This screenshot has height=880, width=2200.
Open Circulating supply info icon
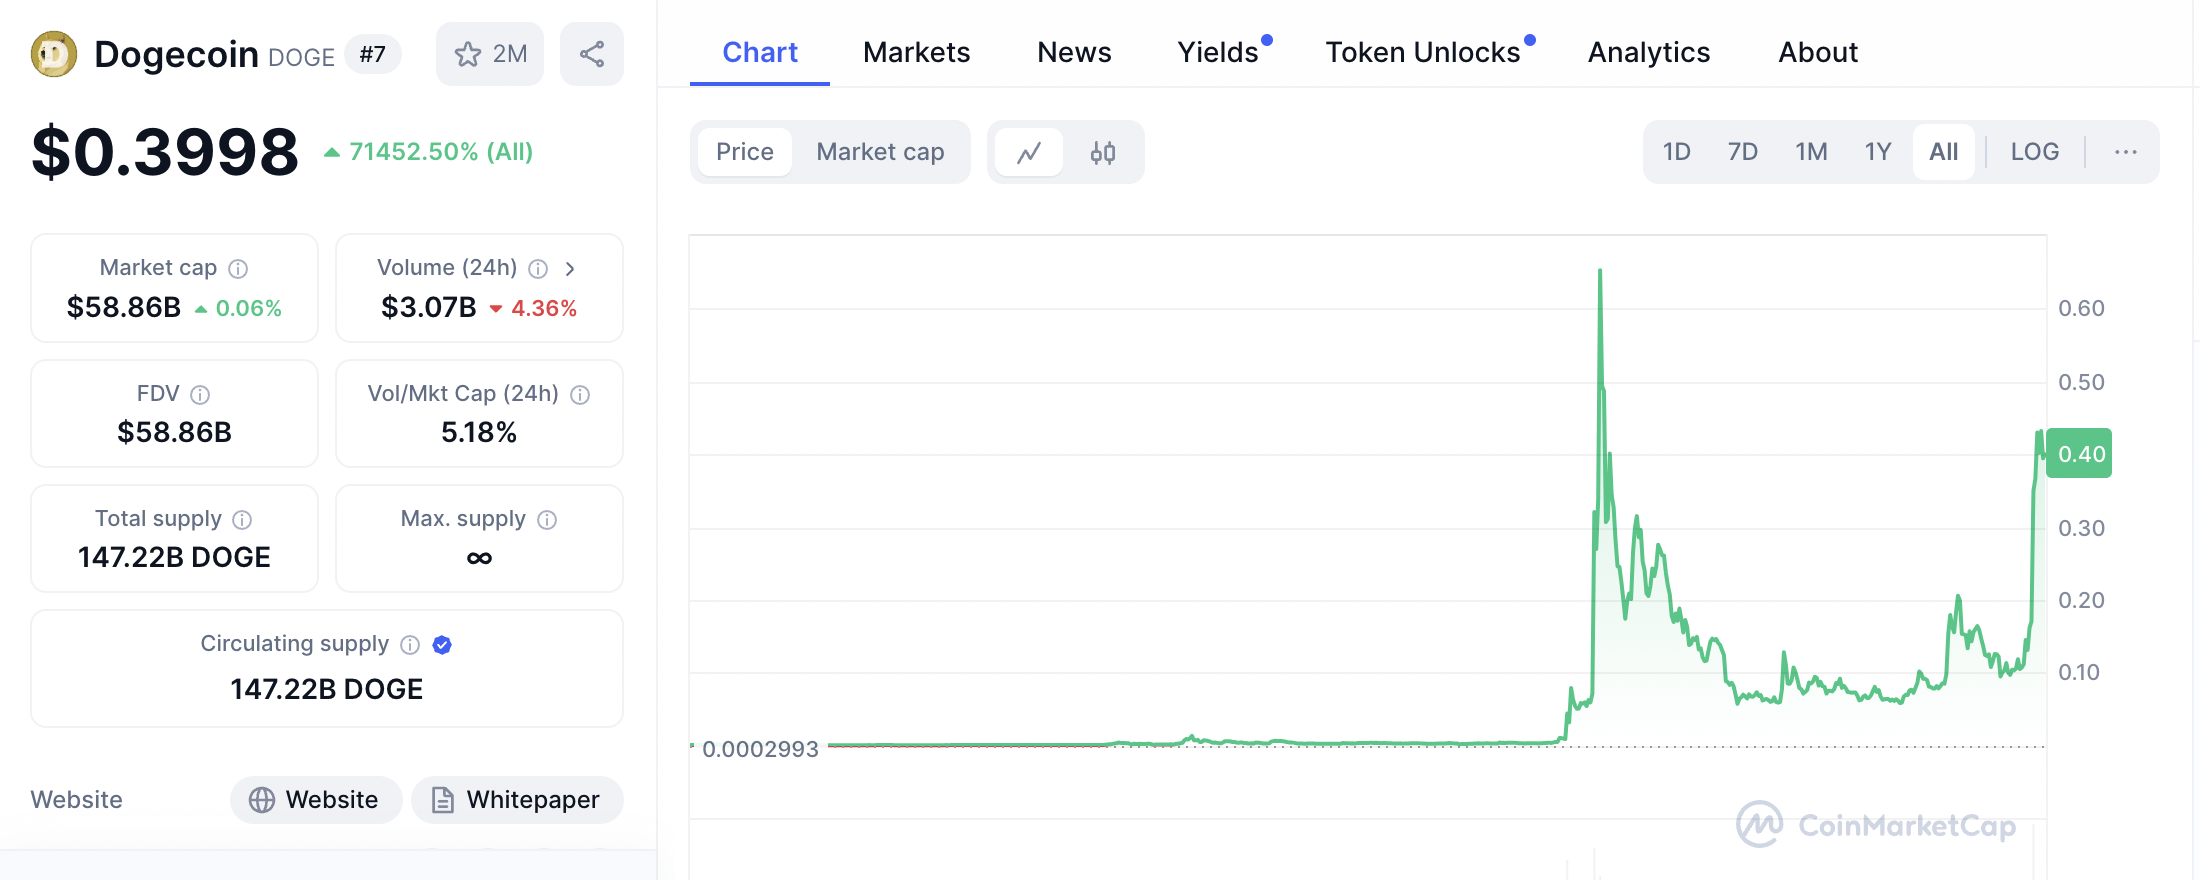pos(410,645)
